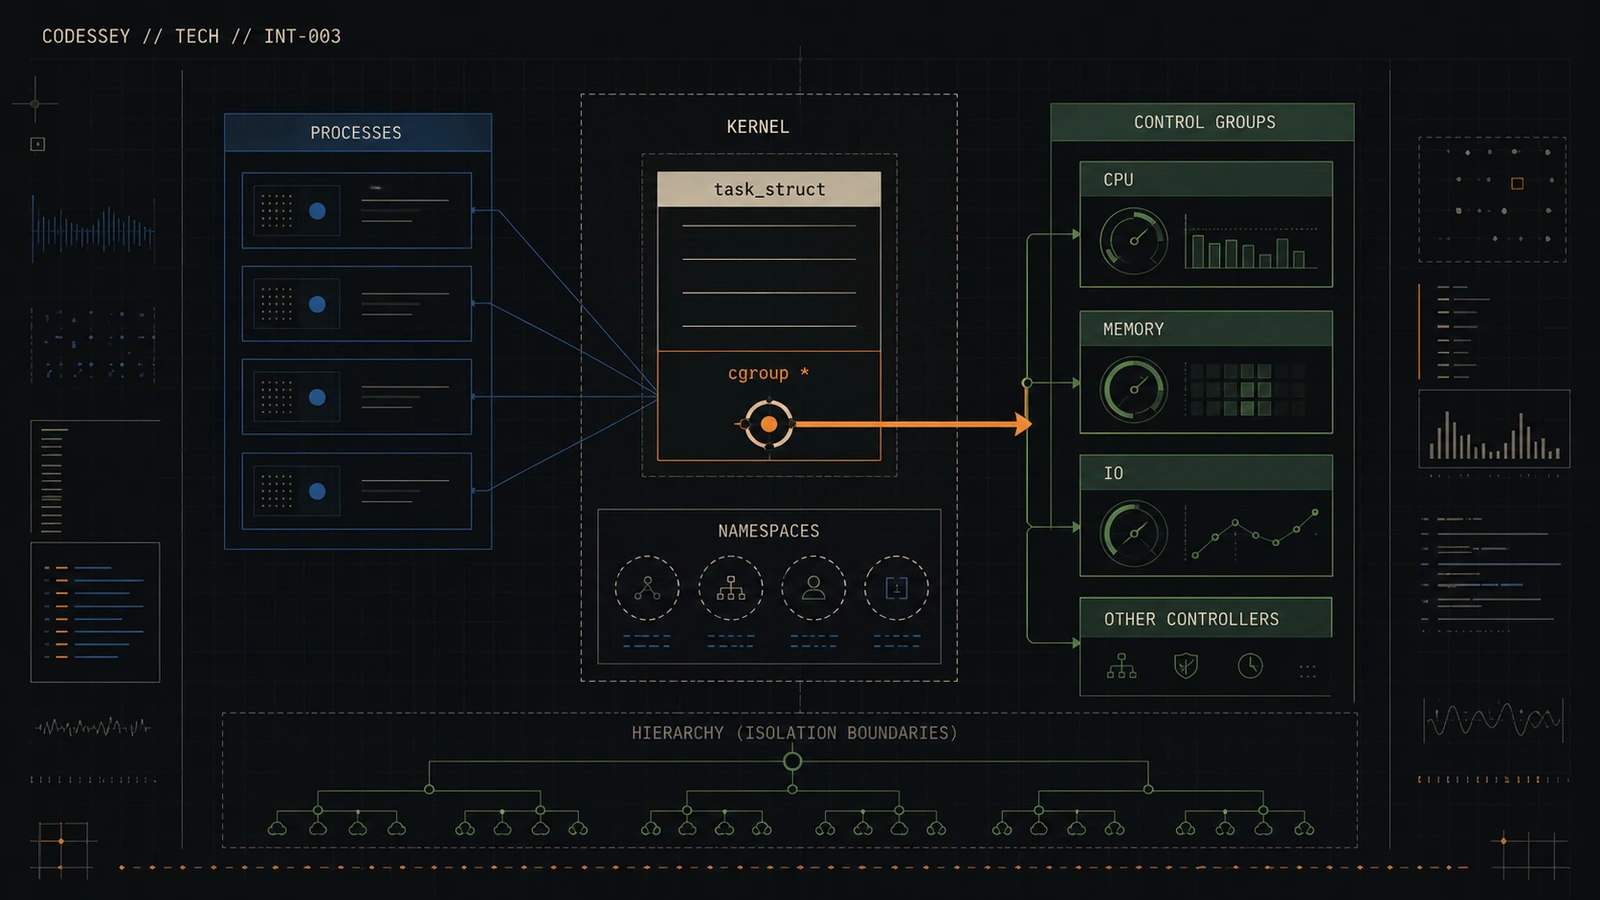The height and width of the screenshot is (900, 1600).
Task: Click the orange square in the scatter panel
Action: tap(1517, 183)
